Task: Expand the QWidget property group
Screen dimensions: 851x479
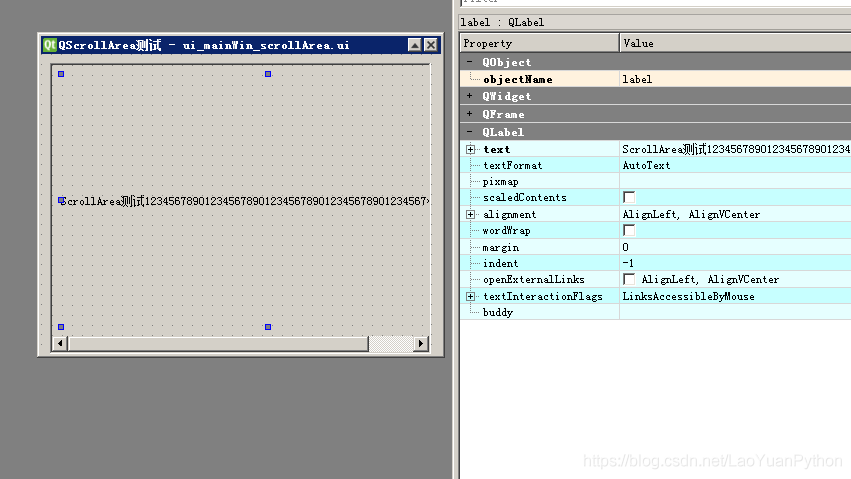Action: tap(470, 96)
